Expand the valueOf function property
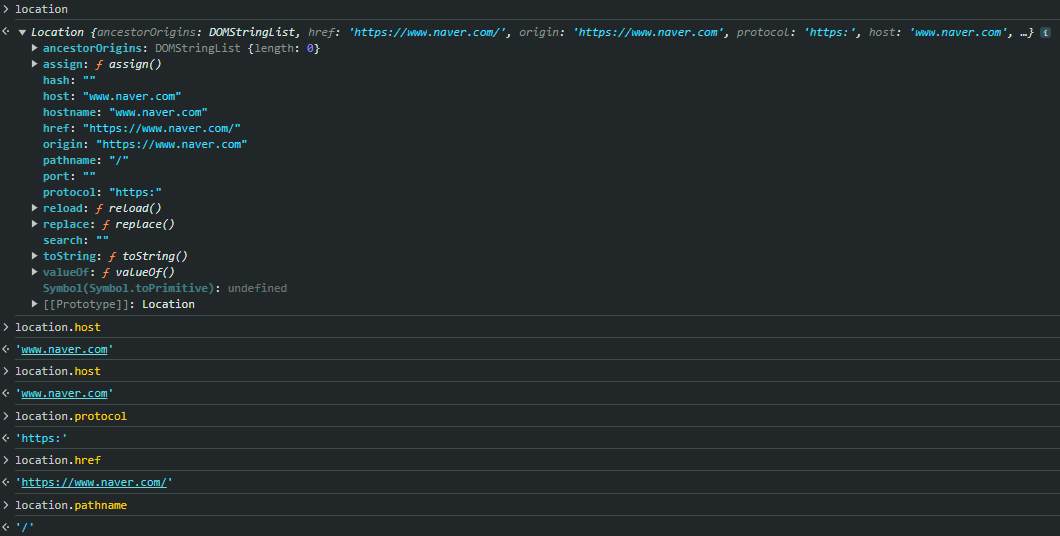 coord(34,272)
